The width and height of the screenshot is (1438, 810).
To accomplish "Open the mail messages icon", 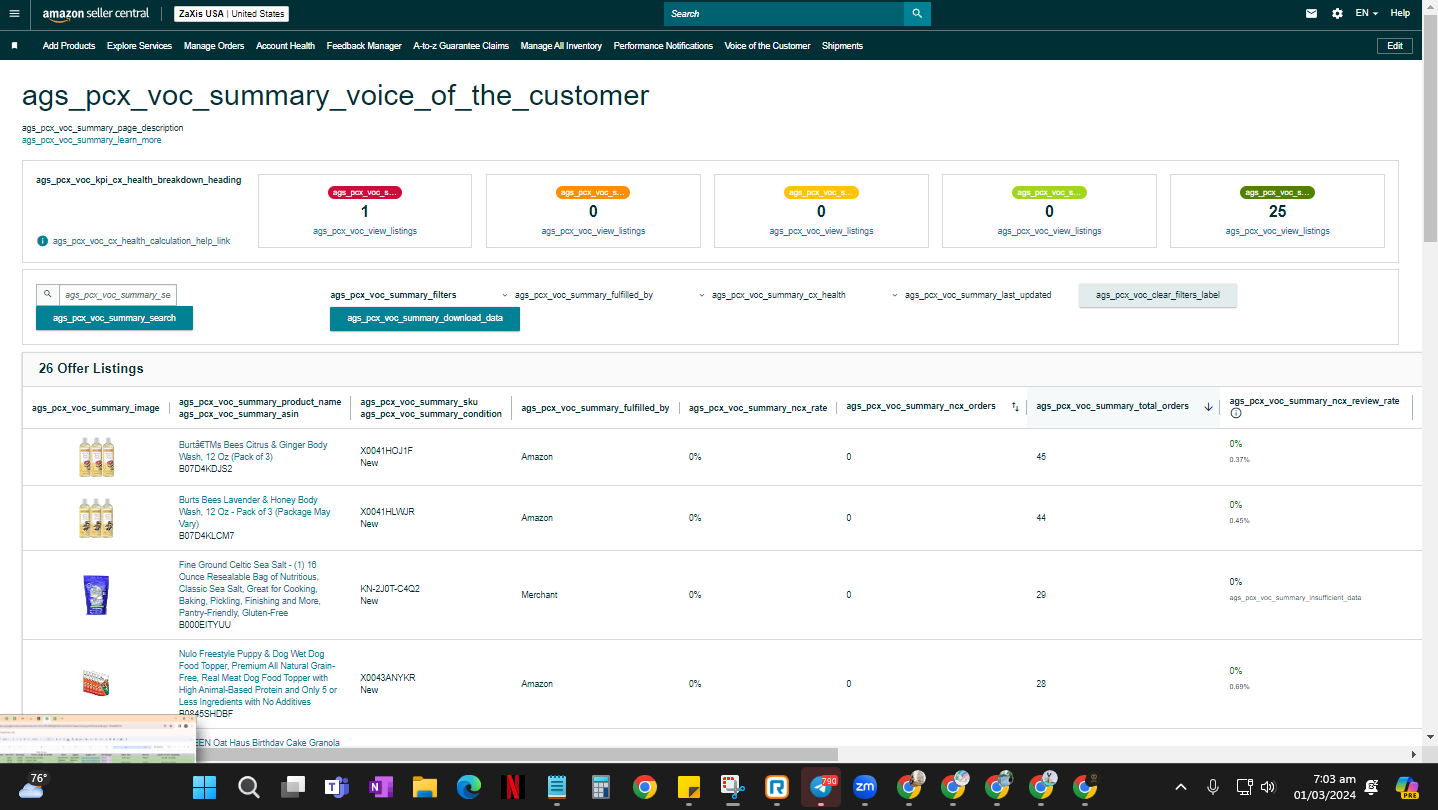I will tap(1311, 14).
